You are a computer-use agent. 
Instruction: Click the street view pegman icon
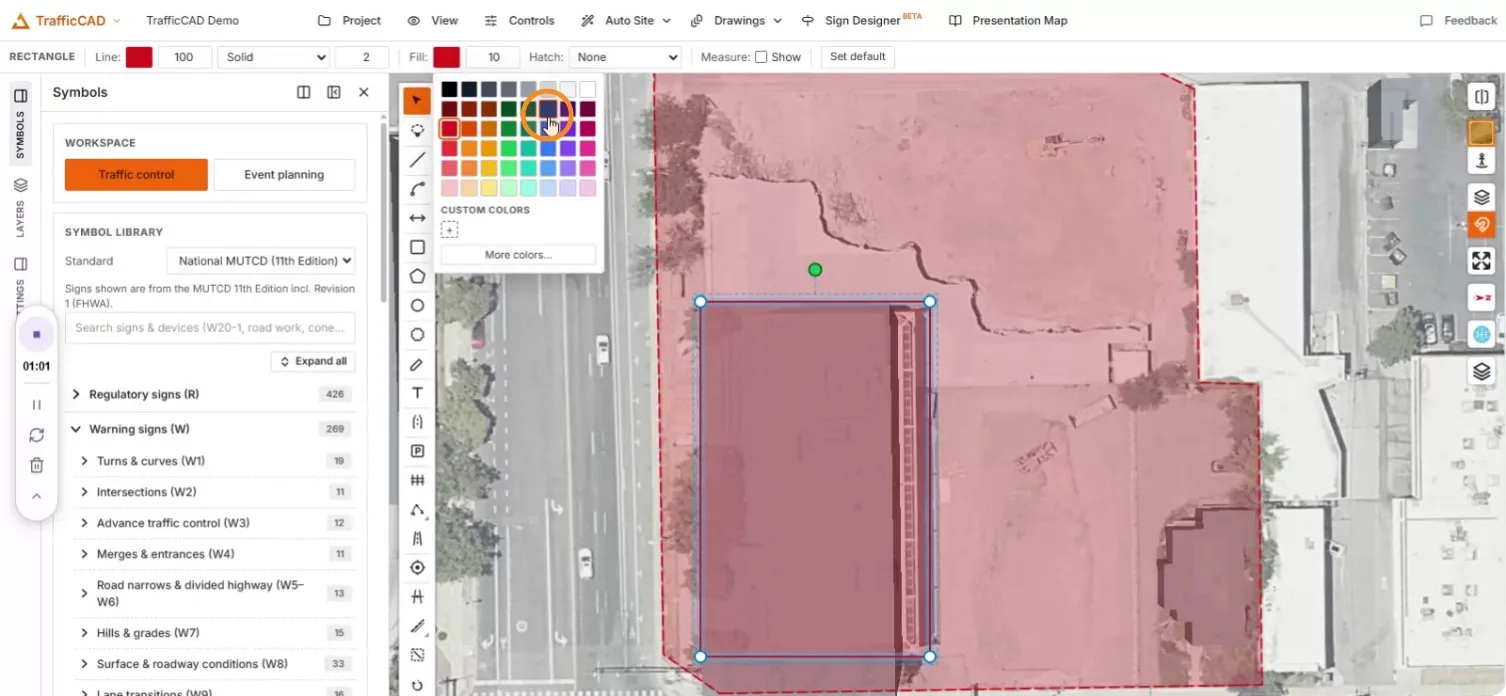(x=1481, y=160)
